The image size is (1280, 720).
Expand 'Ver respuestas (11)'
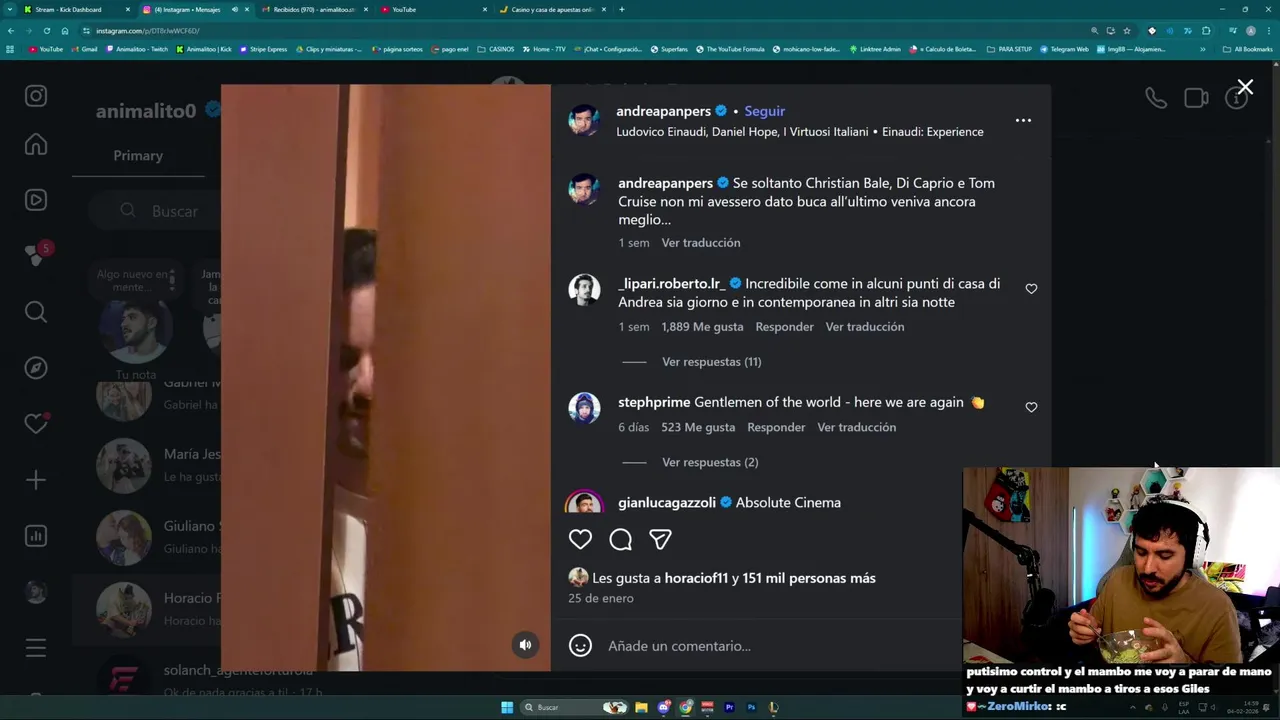[711, 362]
